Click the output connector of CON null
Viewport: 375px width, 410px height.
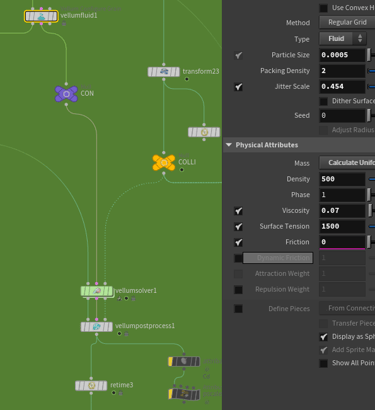point(66,104)
